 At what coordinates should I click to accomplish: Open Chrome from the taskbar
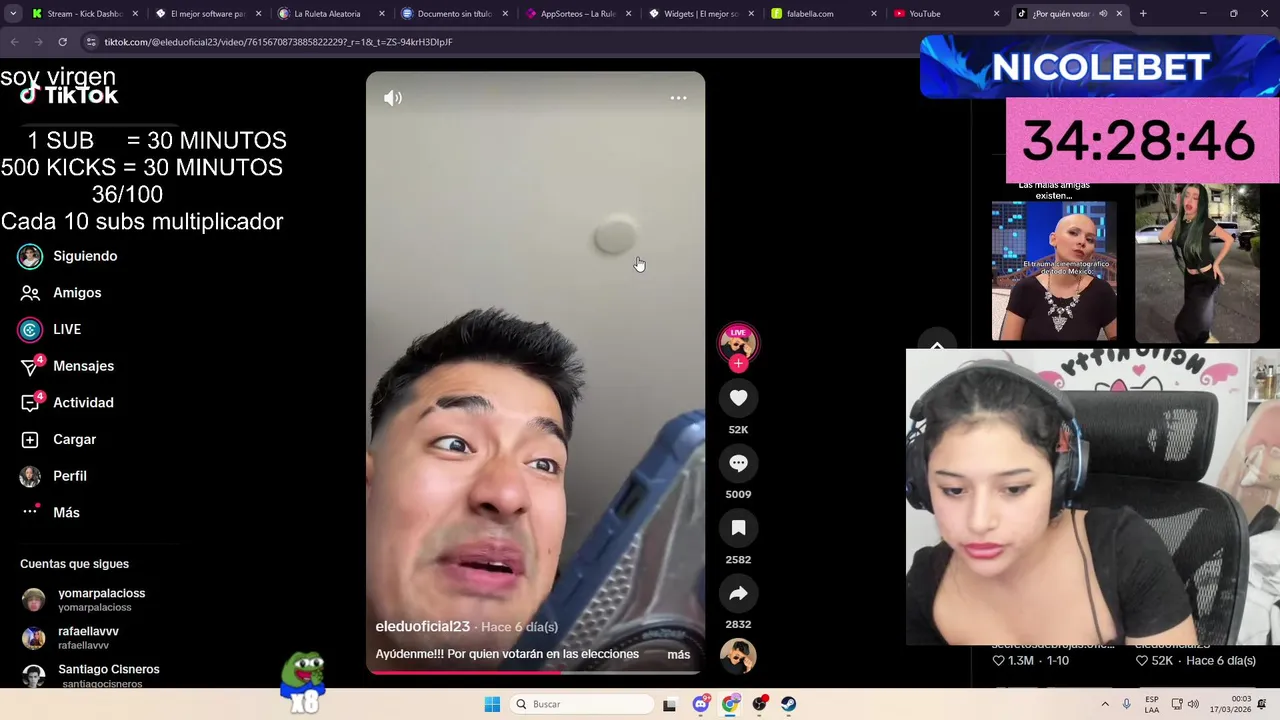(x=731, y=704)
